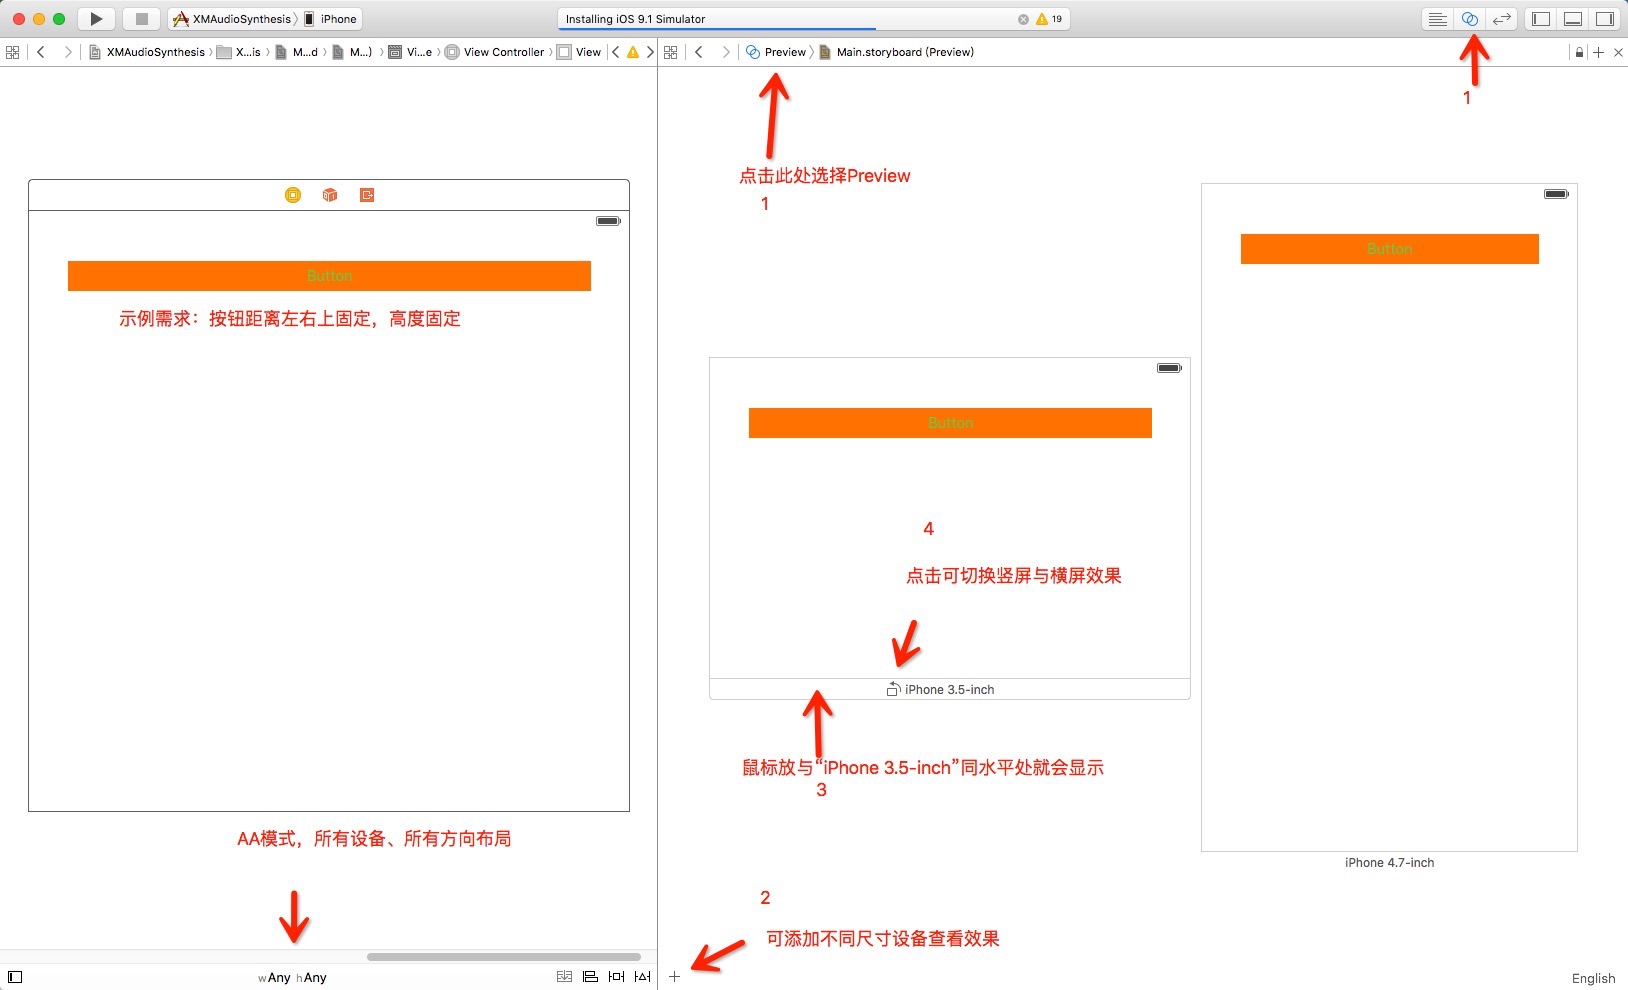
Task: Open XMAudioSynthesis project in jump bar
Action: [147, 52]
